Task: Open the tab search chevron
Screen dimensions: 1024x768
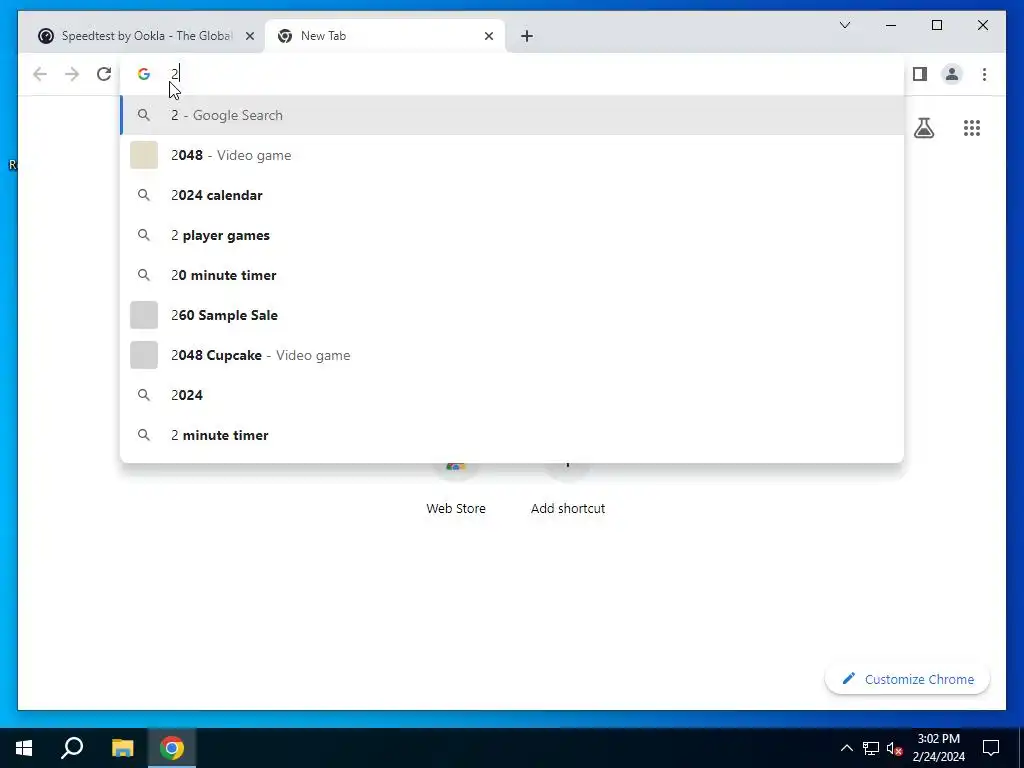Action: [844, 25]
